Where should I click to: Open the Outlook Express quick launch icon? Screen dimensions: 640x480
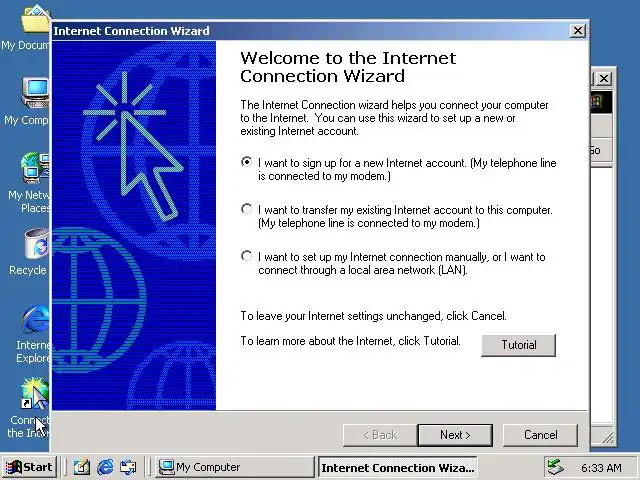tap(128, 467)
